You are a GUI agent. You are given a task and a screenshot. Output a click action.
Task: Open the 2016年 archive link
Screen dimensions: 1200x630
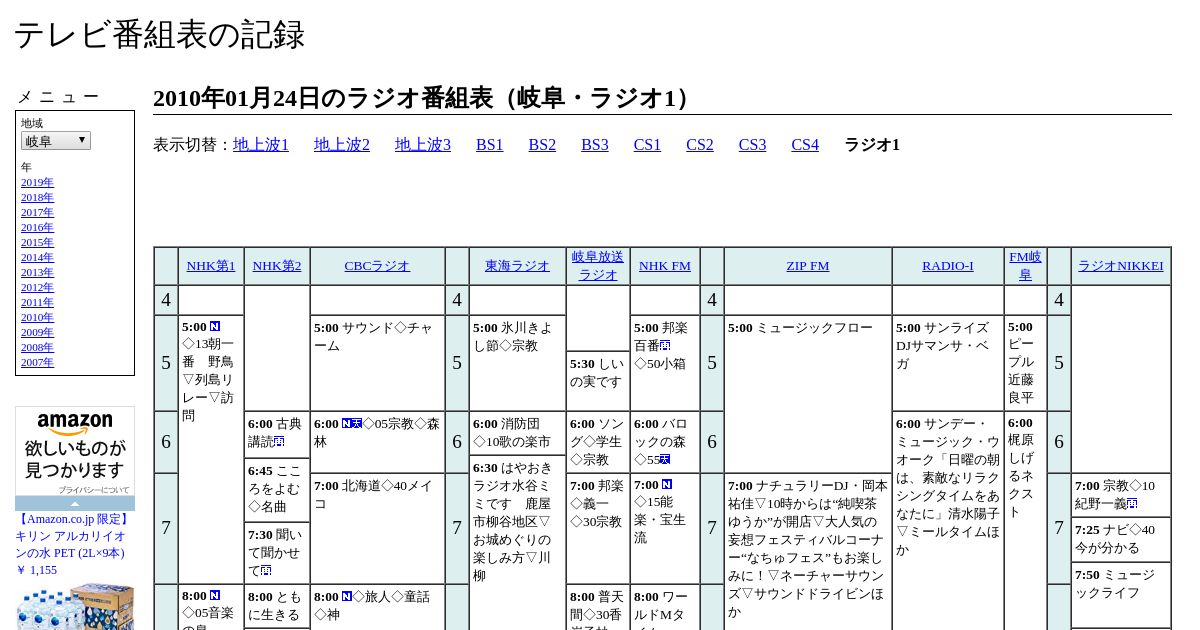37,228
